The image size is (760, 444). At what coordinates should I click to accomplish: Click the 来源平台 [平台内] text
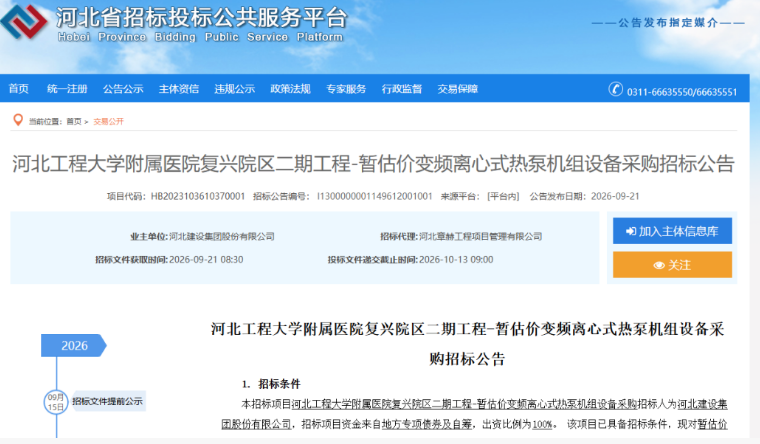(x=480, y=196)
